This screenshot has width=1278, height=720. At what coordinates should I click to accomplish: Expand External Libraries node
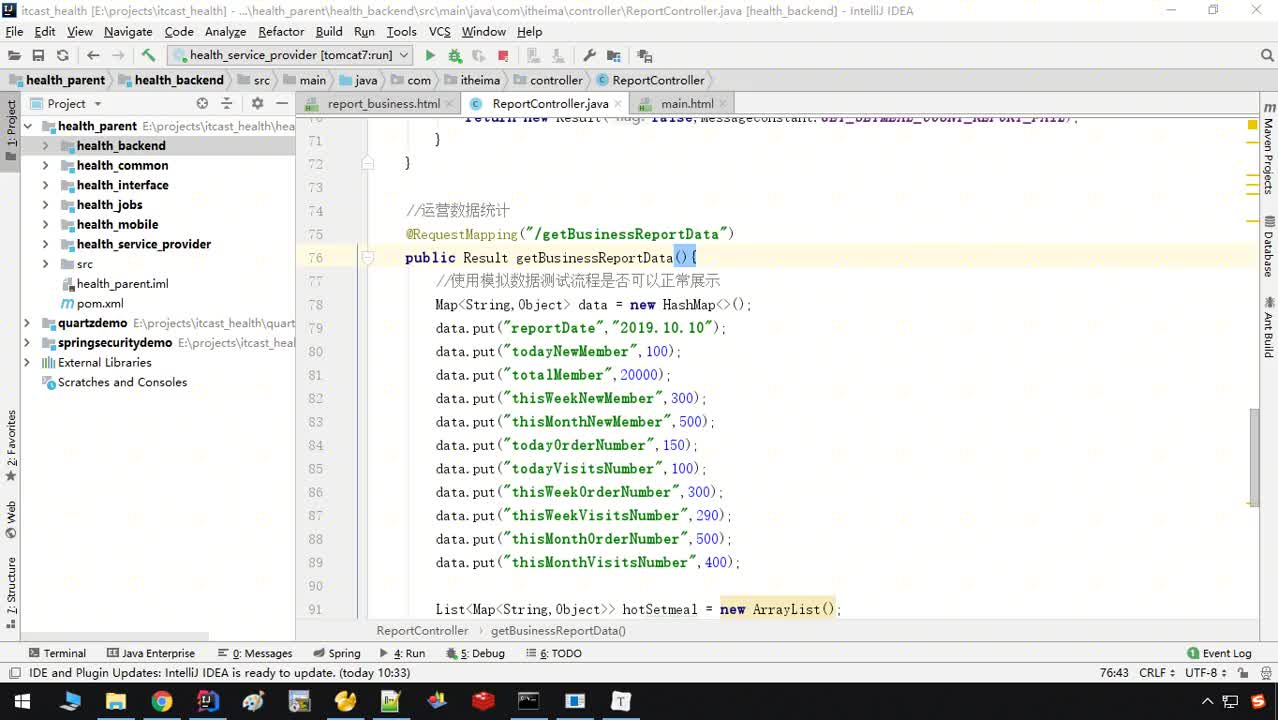(27, 362)
